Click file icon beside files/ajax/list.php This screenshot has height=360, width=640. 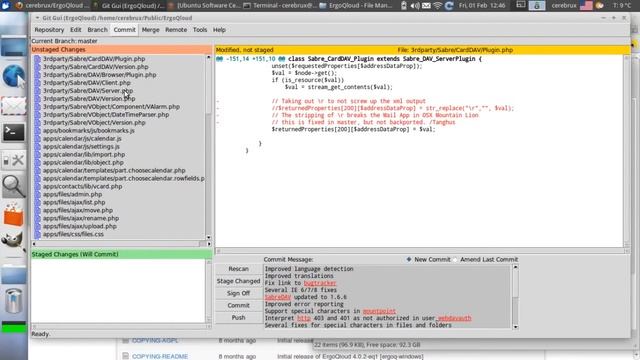(38, 202)
